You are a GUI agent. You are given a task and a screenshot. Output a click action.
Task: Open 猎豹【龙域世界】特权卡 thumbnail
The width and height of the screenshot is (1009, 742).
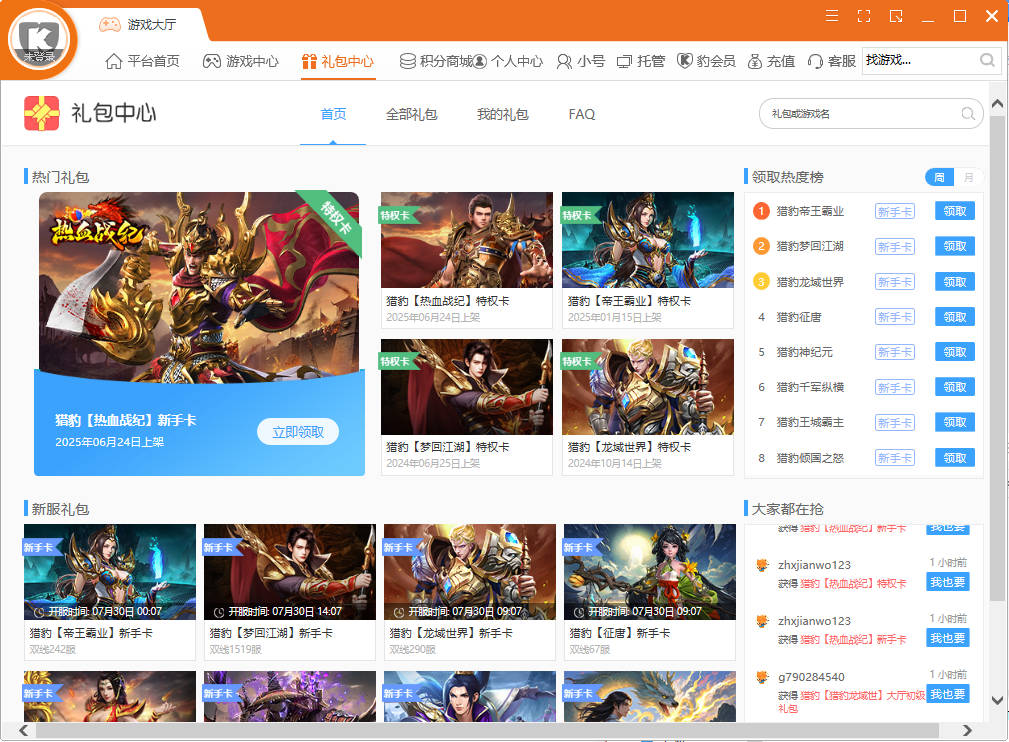pos(647,387)
